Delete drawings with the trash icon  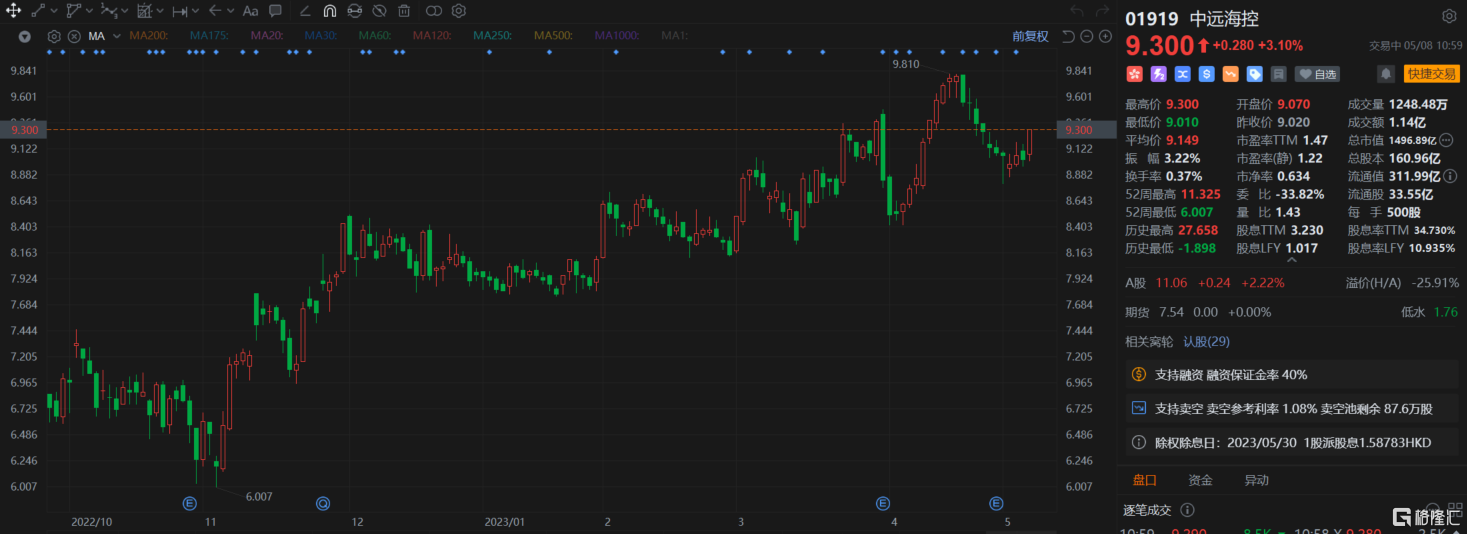(404, 11)
